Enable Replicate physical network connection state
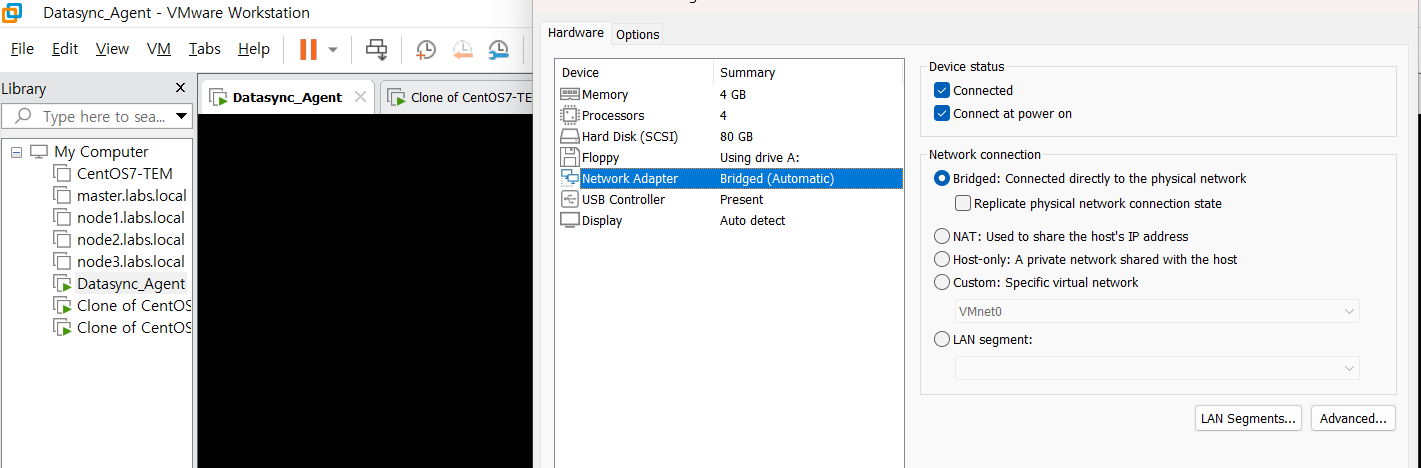 pyautogui.click(x=963, y=203)
